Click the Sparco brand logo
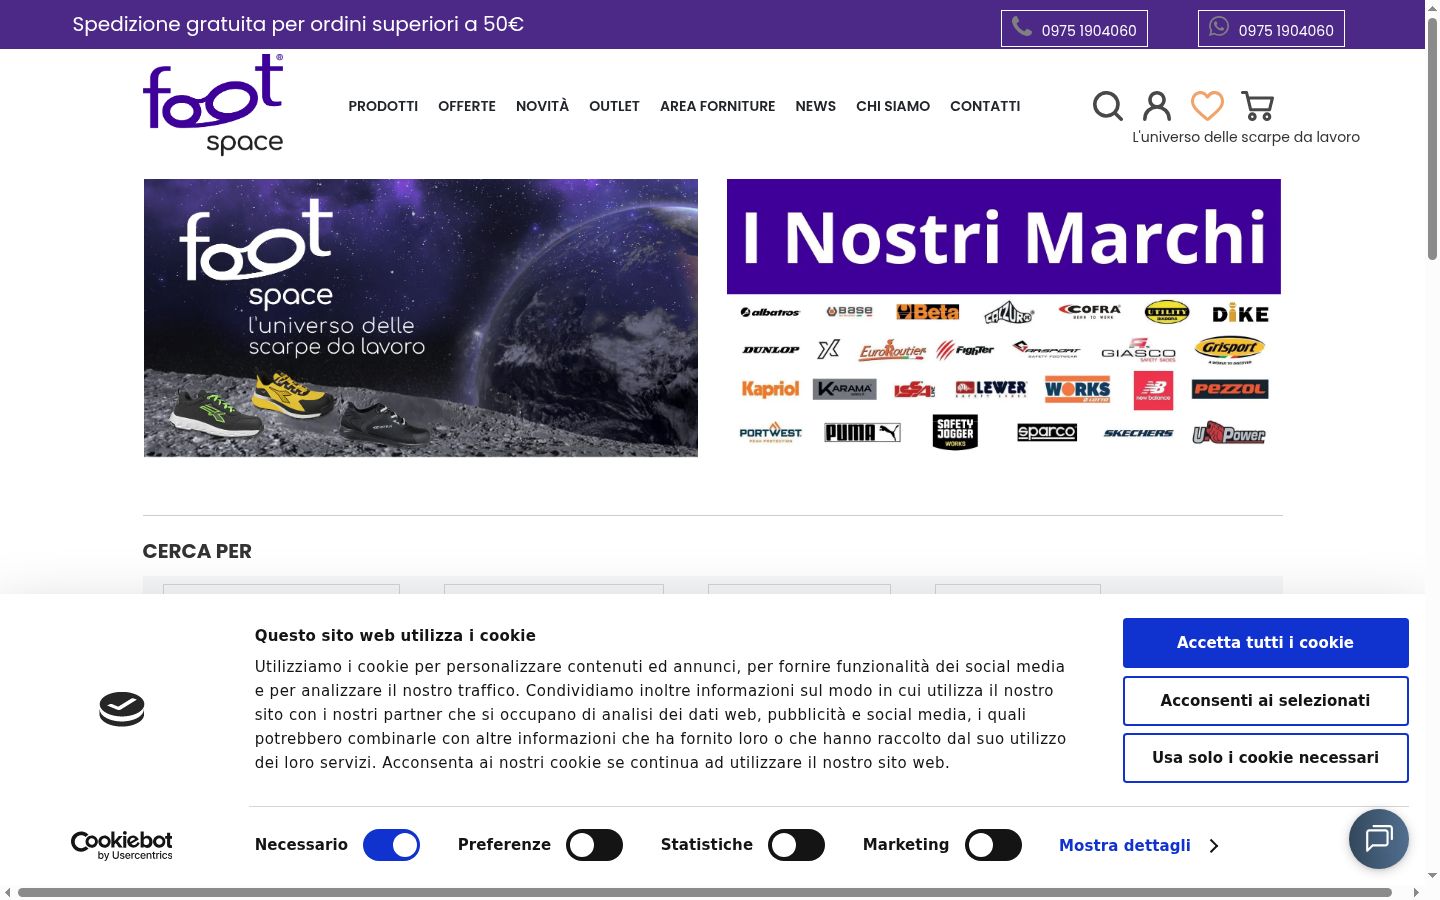1440x900 pixels. click(1047, 432)
